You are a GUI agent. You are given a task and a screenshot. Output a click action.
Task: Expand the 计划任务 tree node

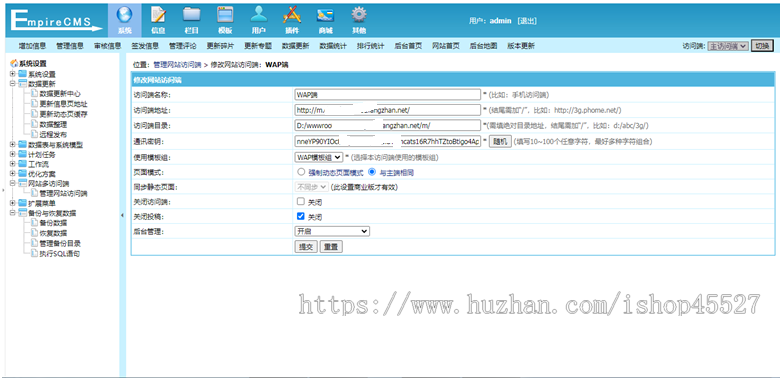tap(12, 155)
